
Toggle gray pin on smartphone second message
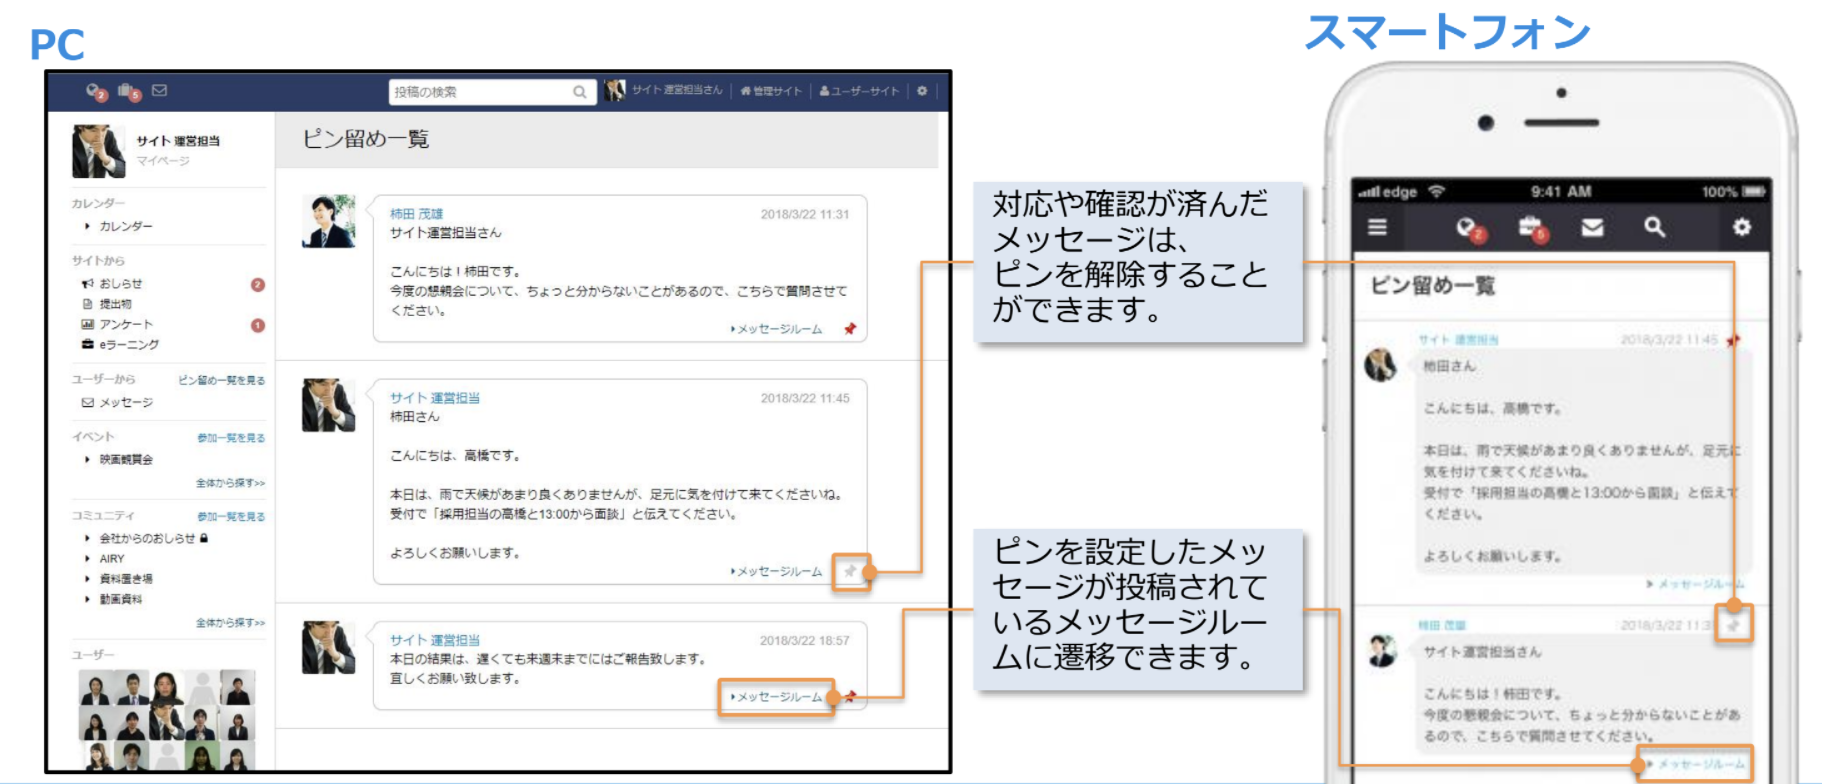coord(1734,625)
